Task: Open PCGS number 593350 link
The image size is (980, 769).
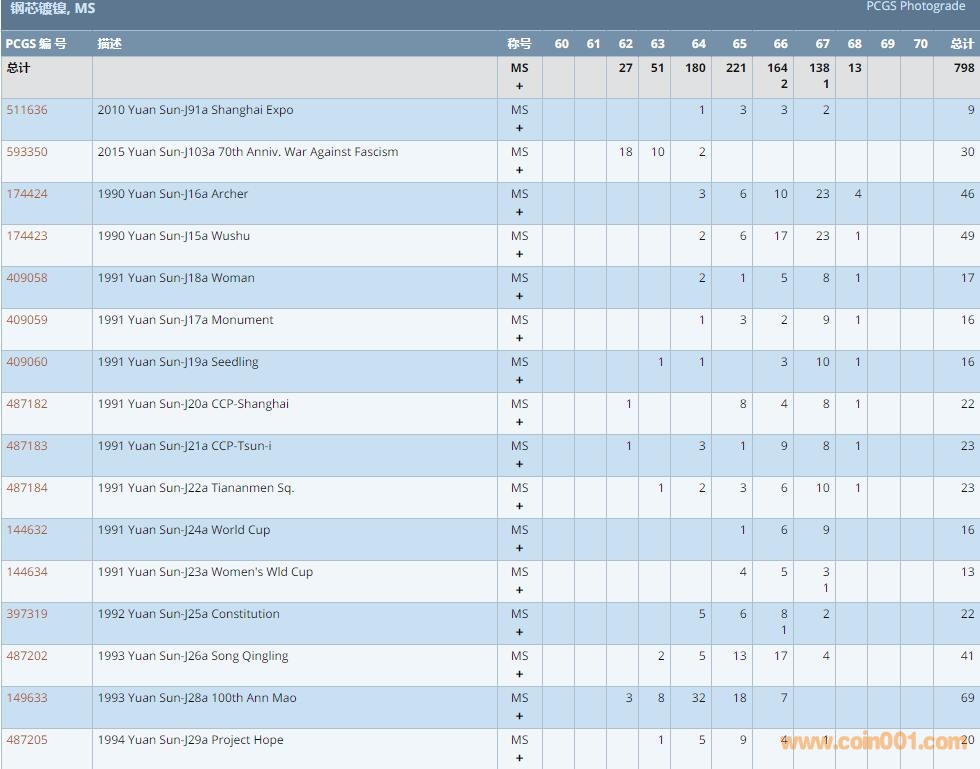Action: (27, 152)
